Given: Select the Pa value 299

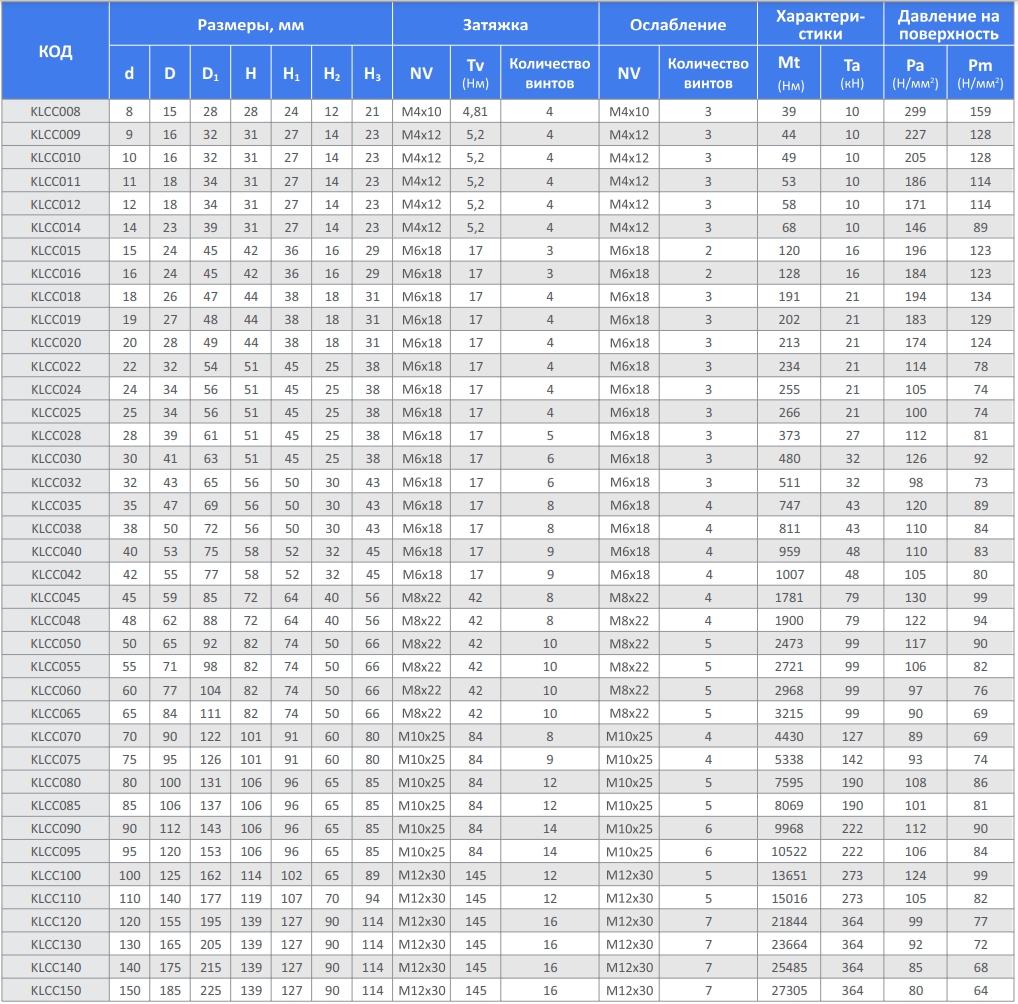Looking at the screenshot, I should (915, 111).
